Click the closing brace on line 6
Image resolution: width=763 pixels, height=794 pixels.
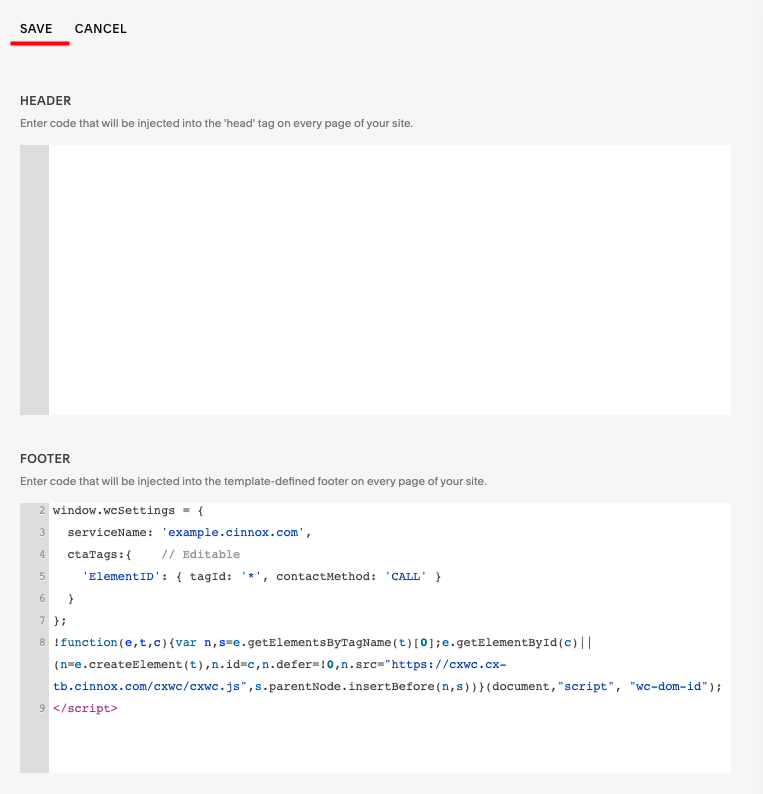coord(71,599)
